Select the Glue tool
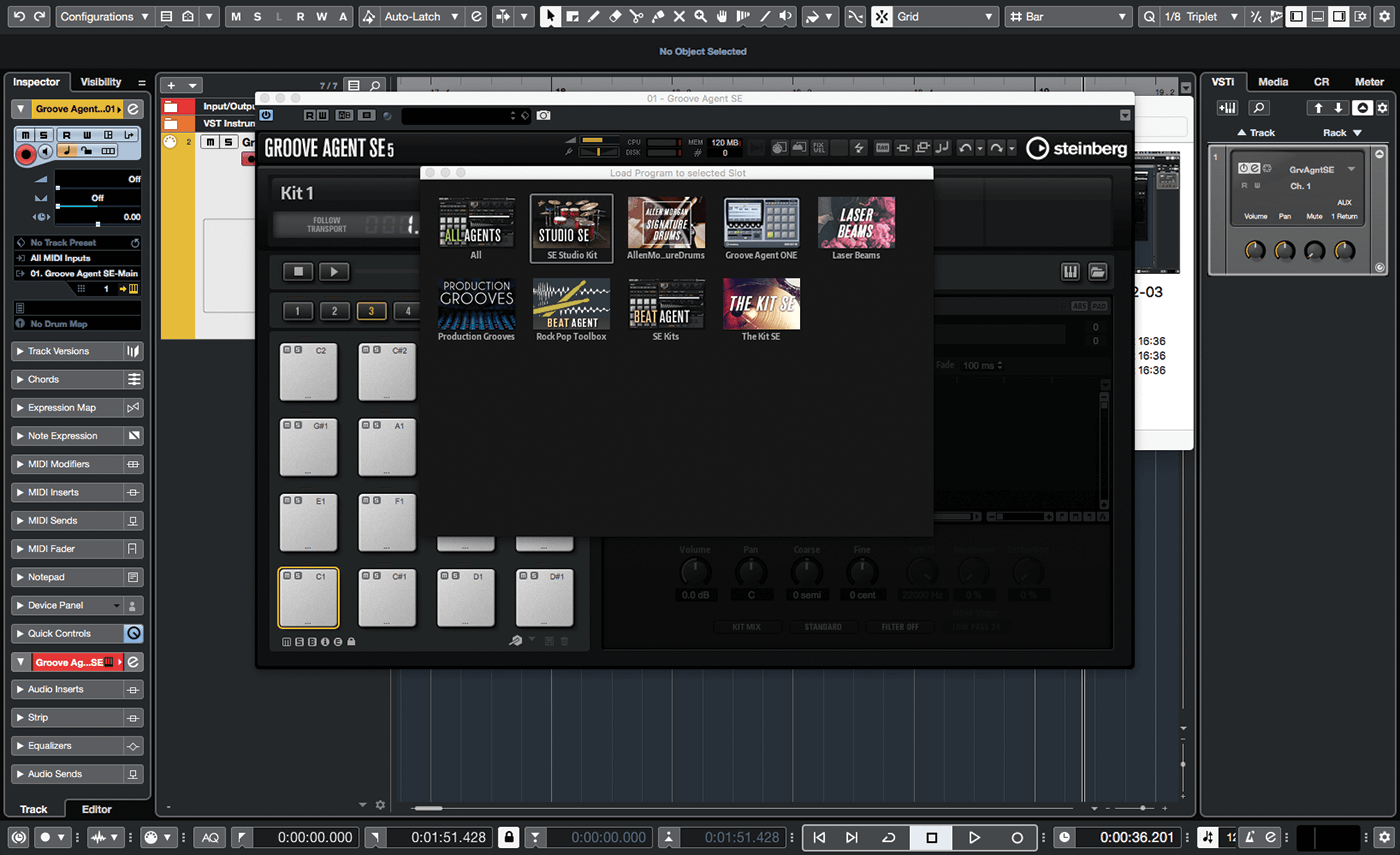 pyautogui.click(x=658, y=17)
